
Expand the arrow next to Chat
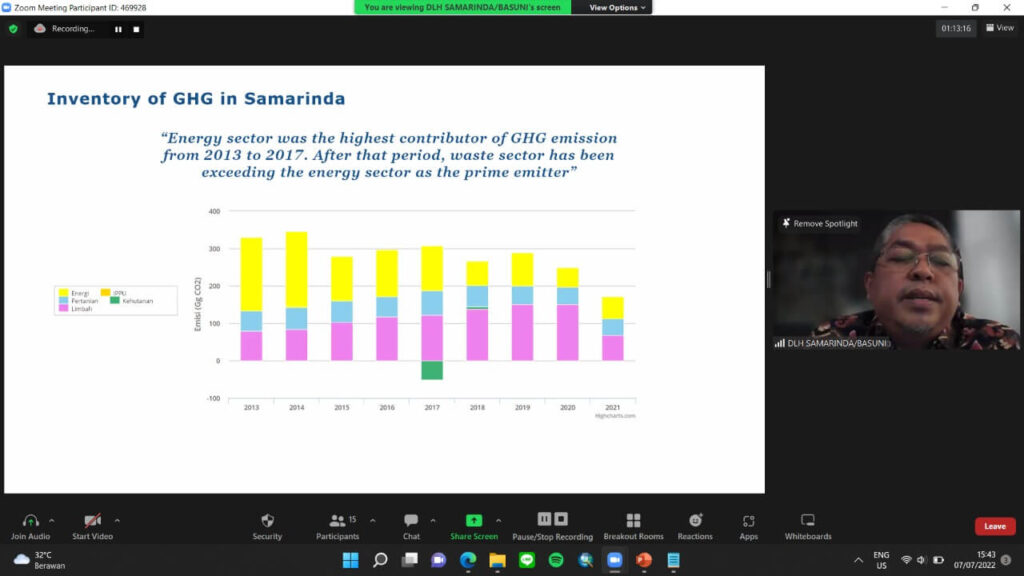(432, 520)
